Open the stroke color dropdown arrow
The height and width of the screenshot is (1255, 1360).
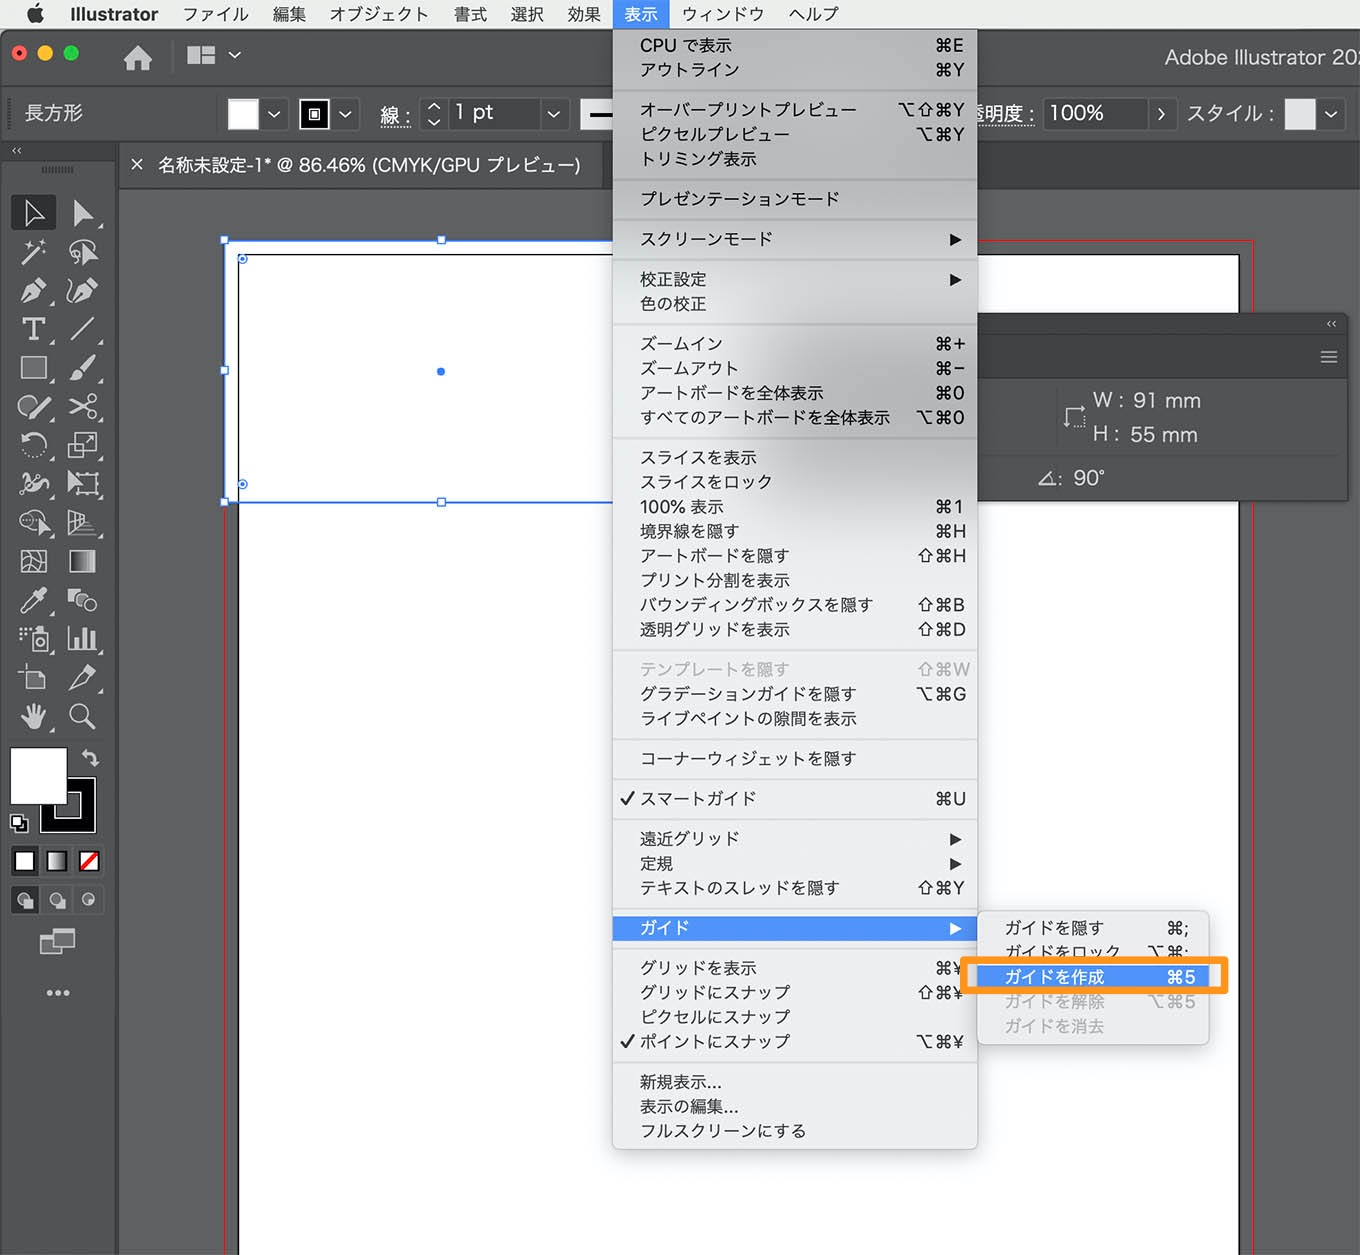point(346,114)
